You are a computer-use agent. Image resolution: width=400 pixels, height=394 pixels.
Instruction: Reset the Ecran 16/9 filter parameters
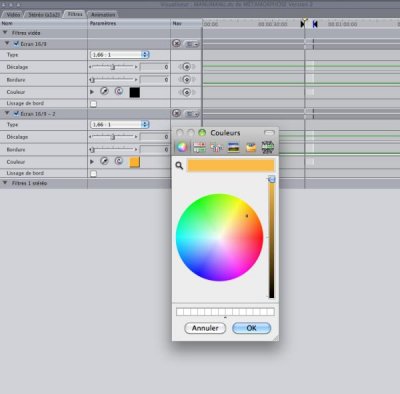[176, 43]
